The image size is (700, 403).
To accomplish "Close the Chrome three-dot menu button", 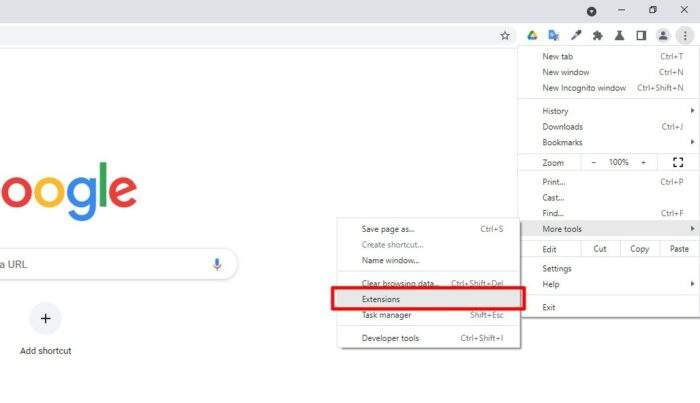I will pos(685,36).
